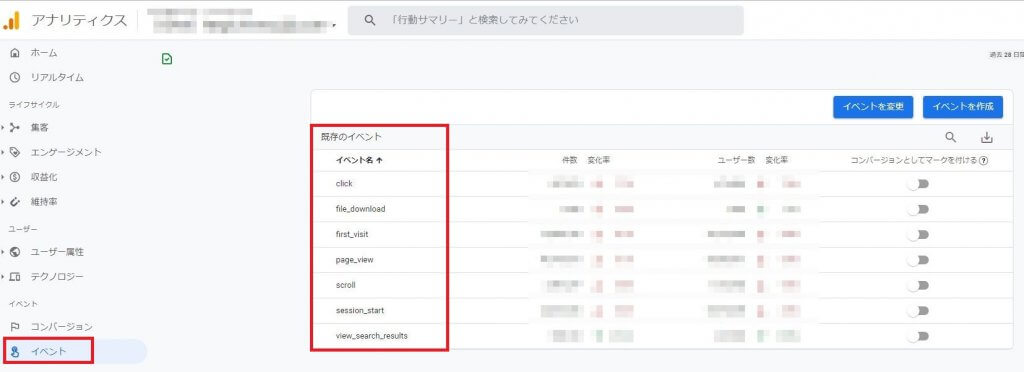Toggle conversion switch for scroll event
The height and width of the screenshot is (372, 1024).
(918, 285)
